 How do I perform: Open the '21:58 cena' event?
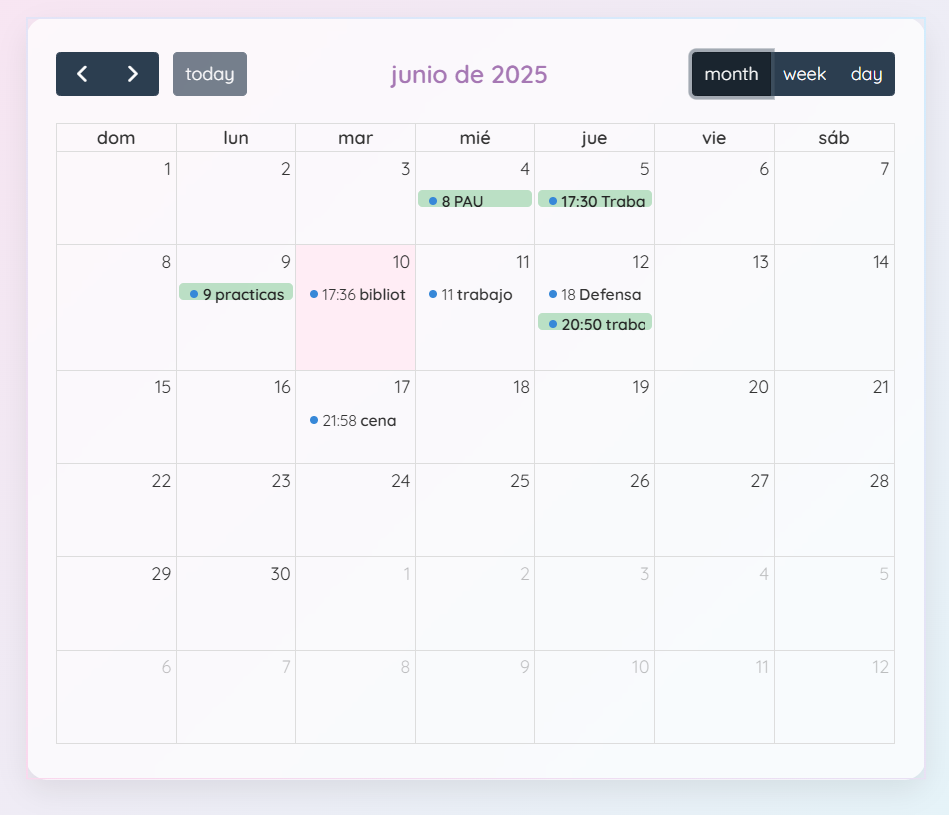point(356,420)
